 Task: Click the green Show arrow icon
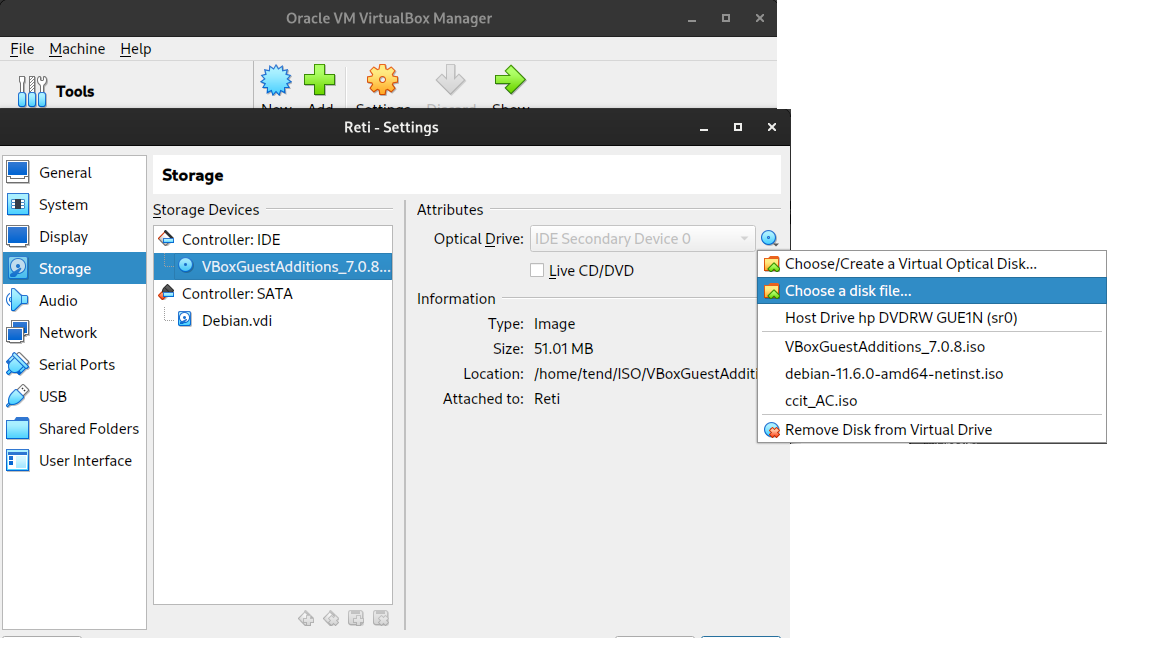510,80
